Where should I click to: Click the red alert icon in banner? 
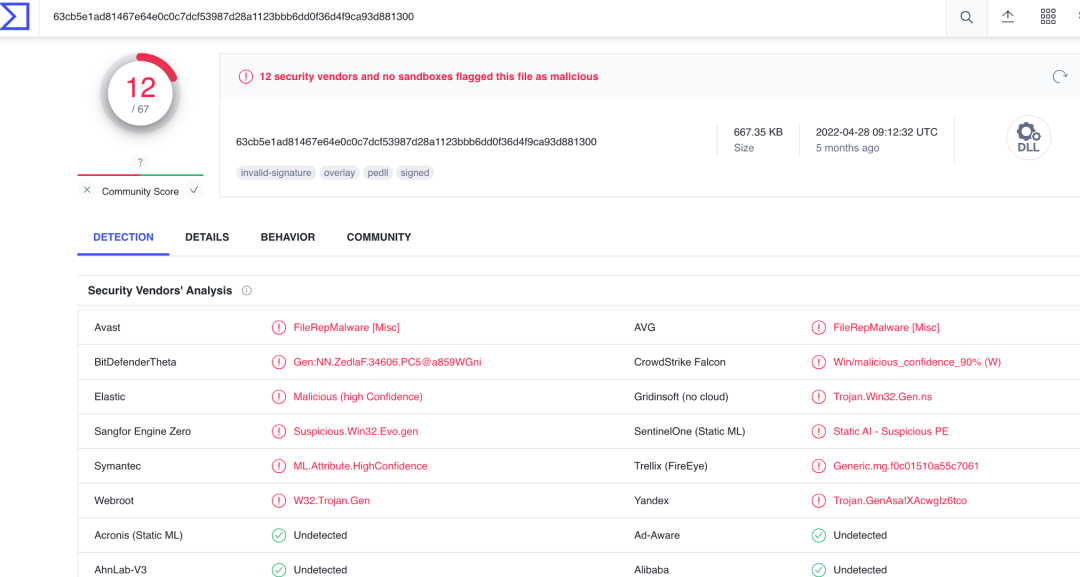click(x=246, y=76)
